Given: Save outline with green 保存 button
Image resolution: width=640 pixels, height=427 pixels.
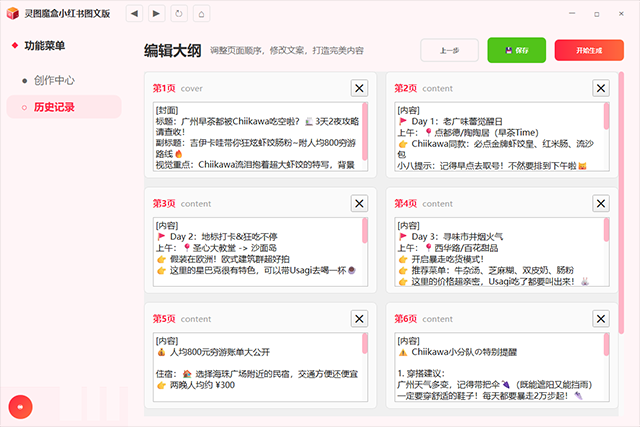Looking at the screenshot, I should pos(516,50).
